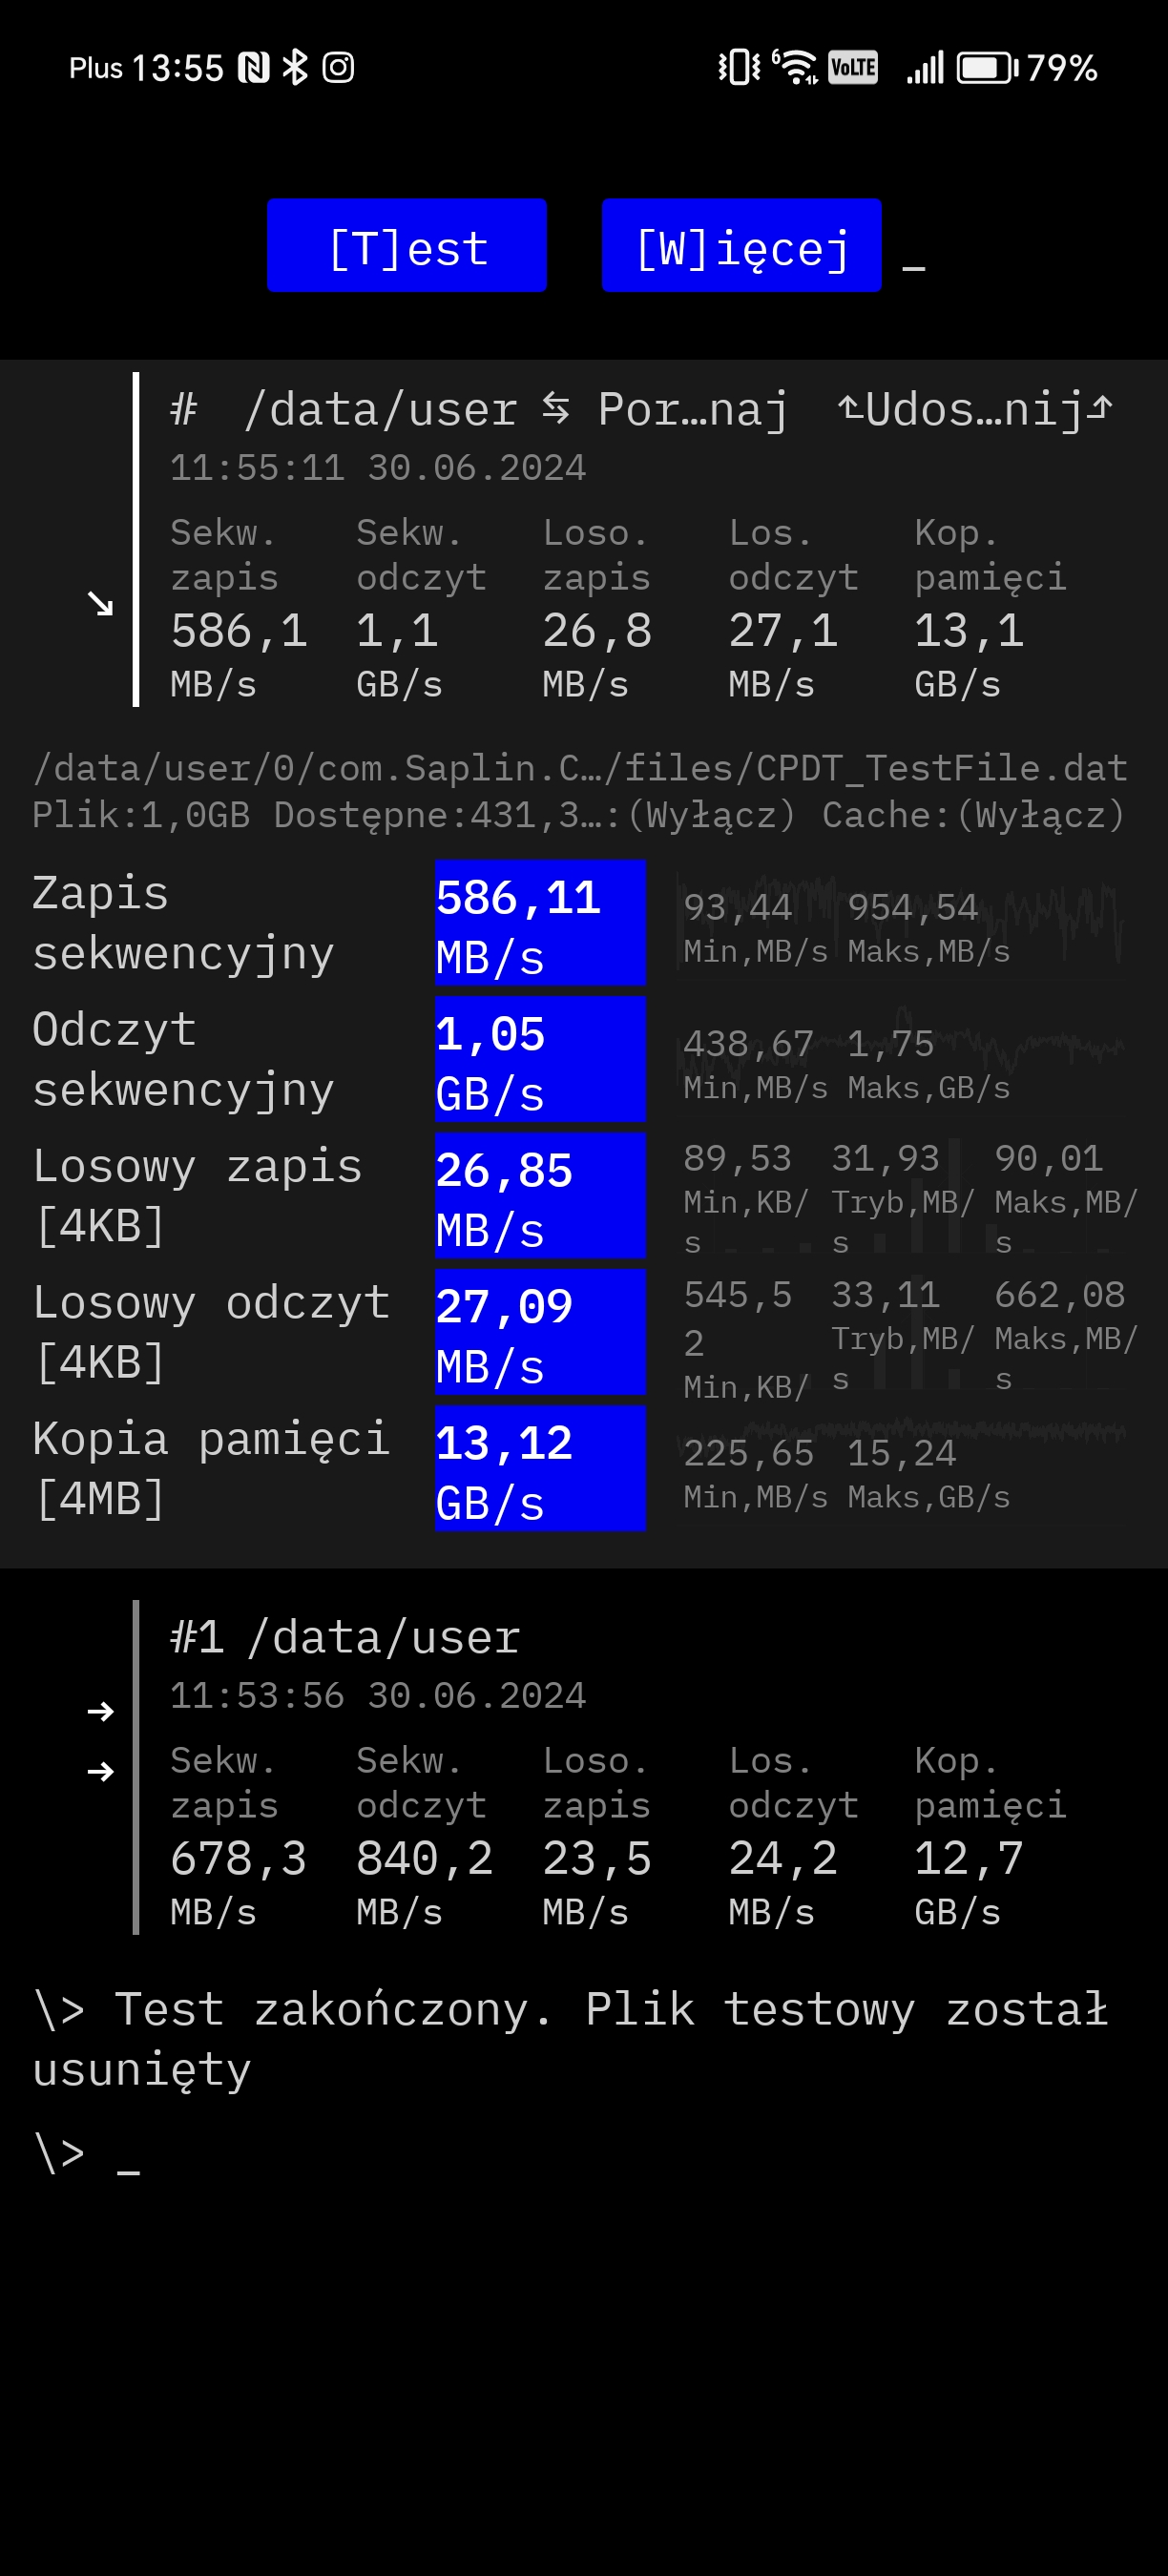
Task: Open the memory copy speed graph
Action: coord(900,1468)
